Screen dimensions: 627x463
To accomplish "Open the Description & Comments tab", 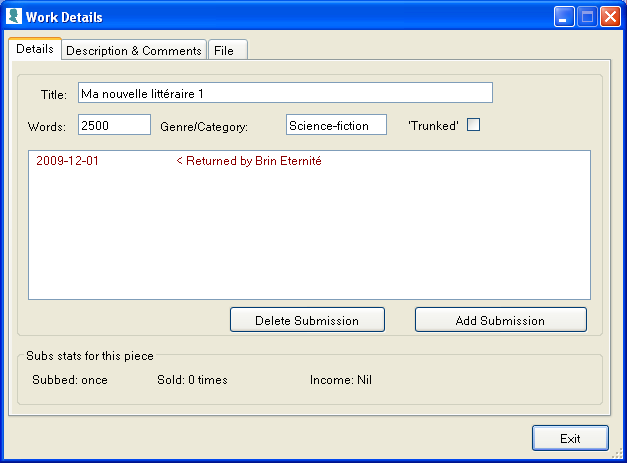I will click(x=134, y=50).
